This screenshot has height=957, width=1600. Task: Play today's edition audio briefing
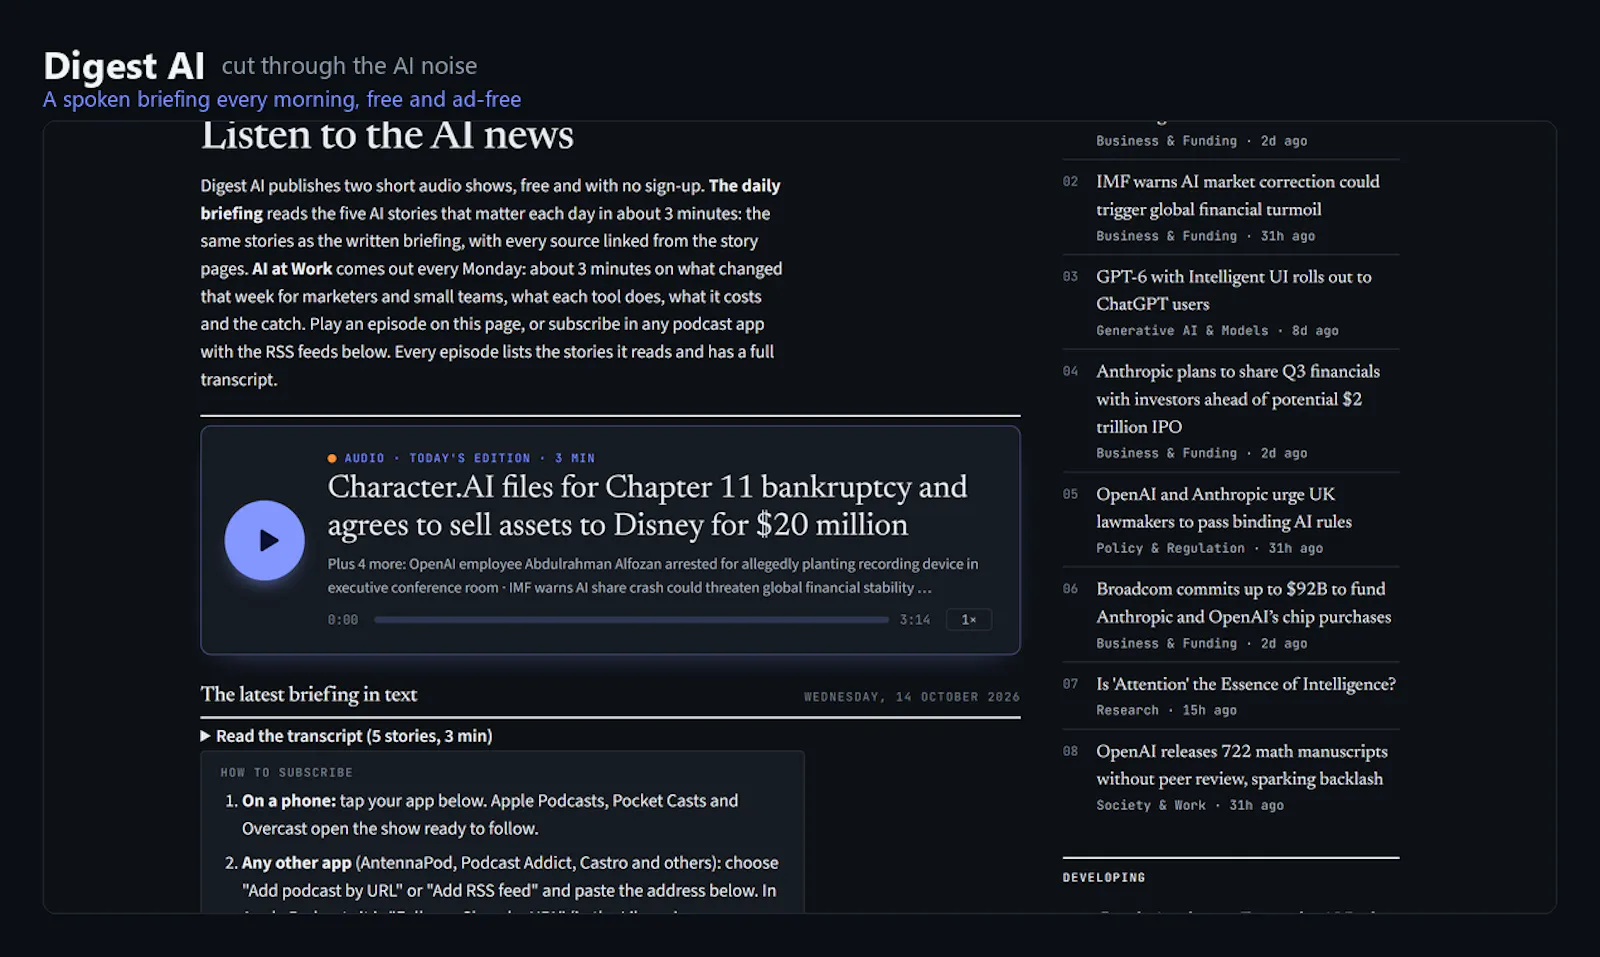[x=264, y=541]
